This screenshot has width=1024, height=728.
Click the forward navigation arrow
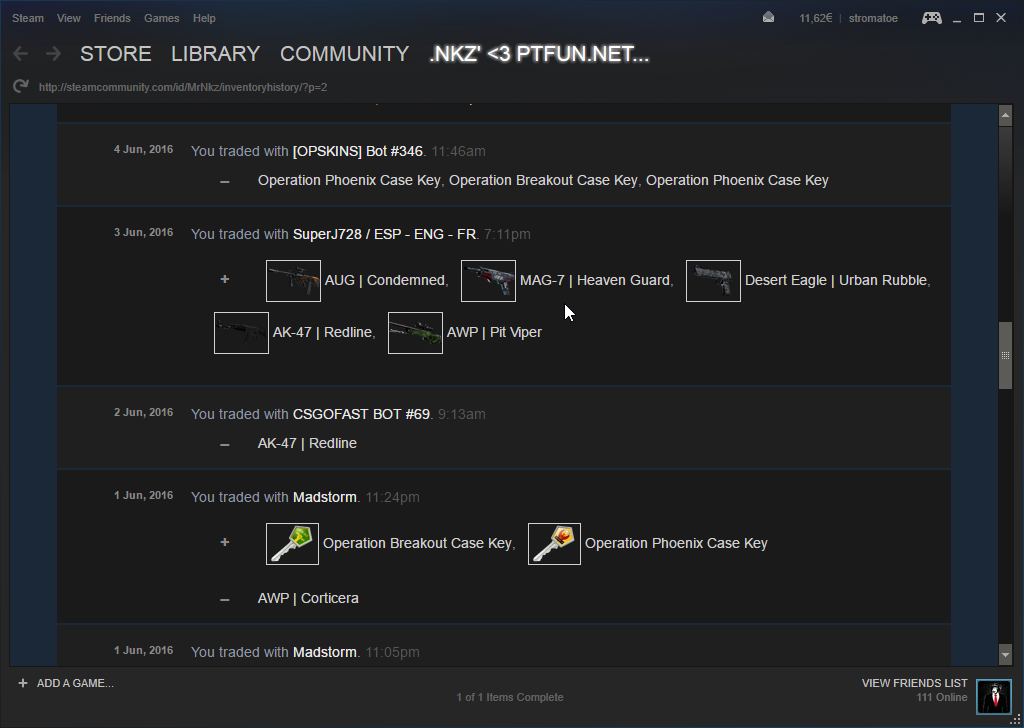coord(53,54)
